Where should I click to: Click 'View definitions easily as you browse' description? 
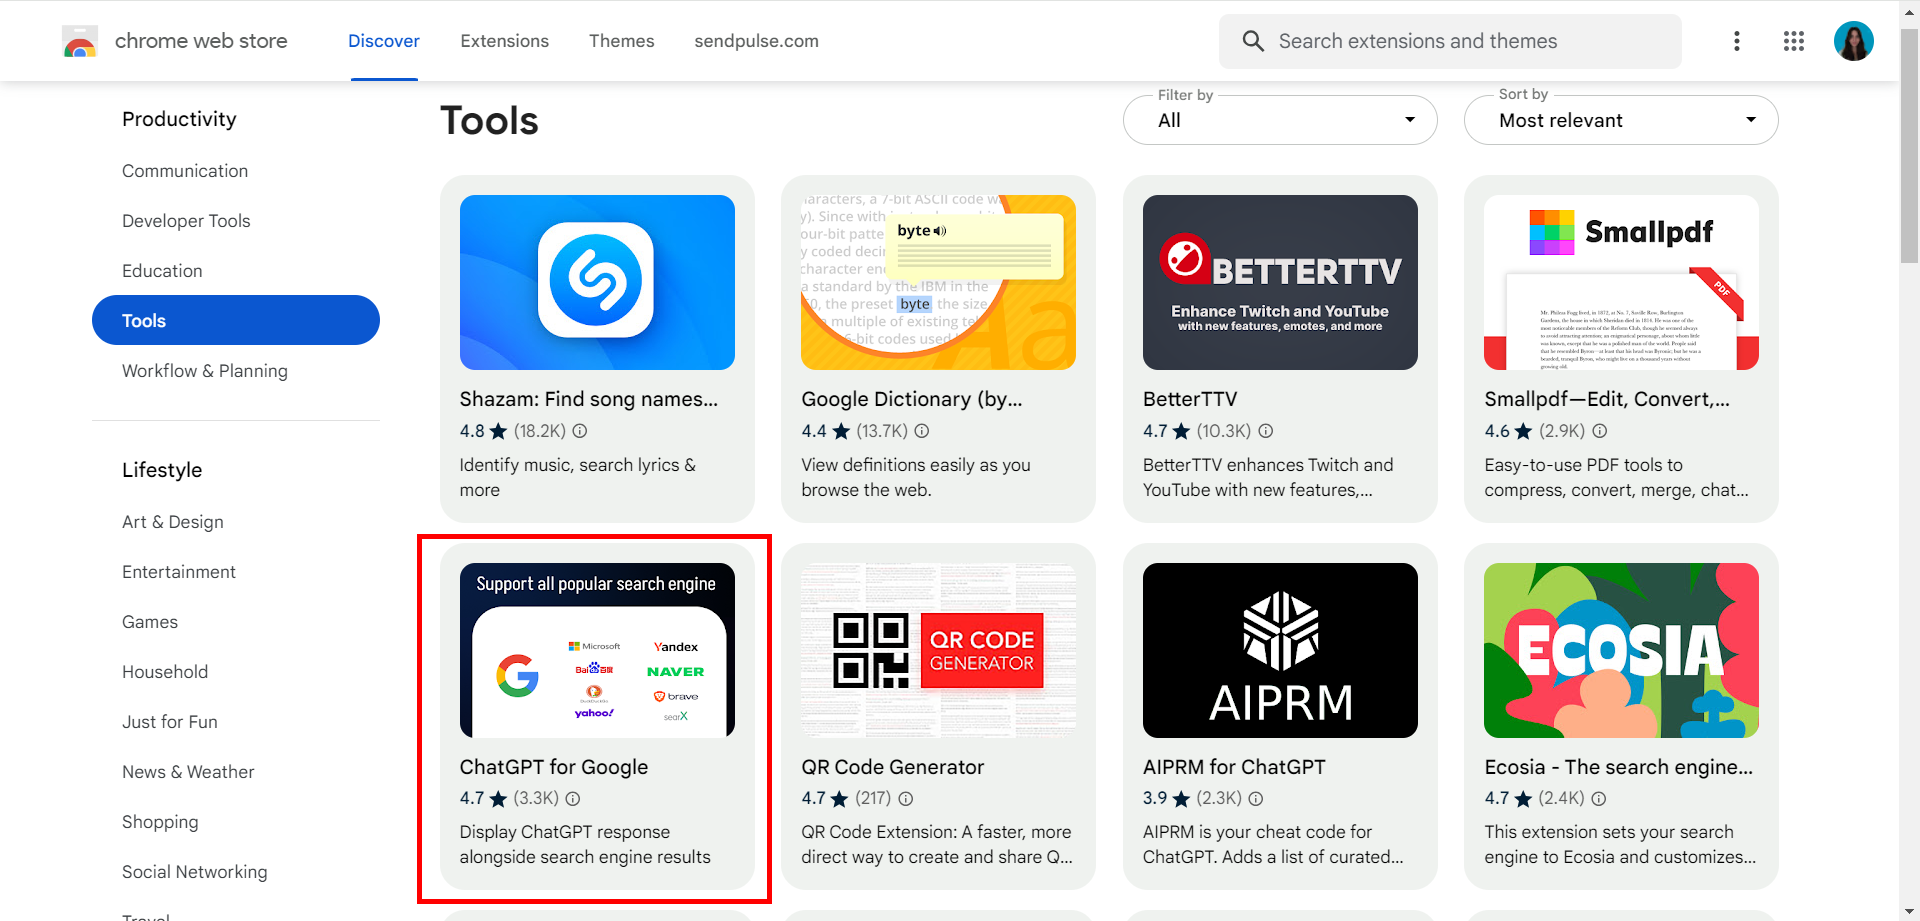click(x=916, y=478)
